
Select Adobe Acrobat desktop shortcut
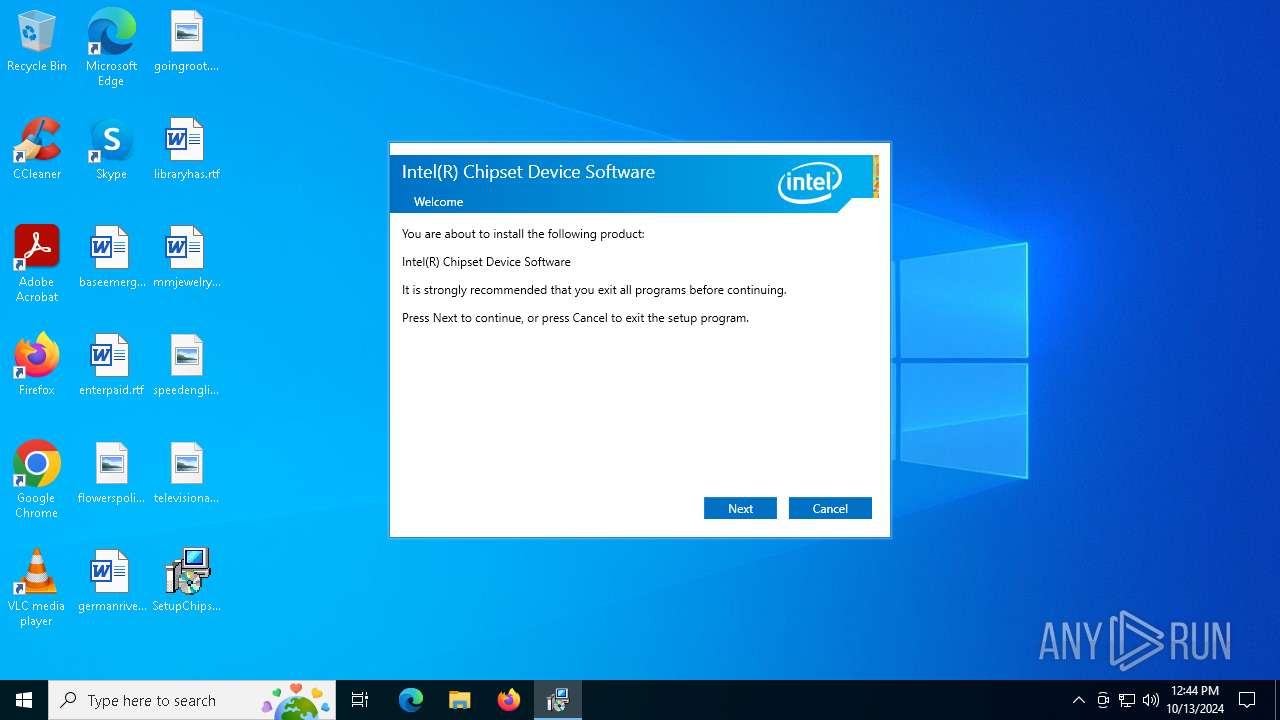[37, 264]
